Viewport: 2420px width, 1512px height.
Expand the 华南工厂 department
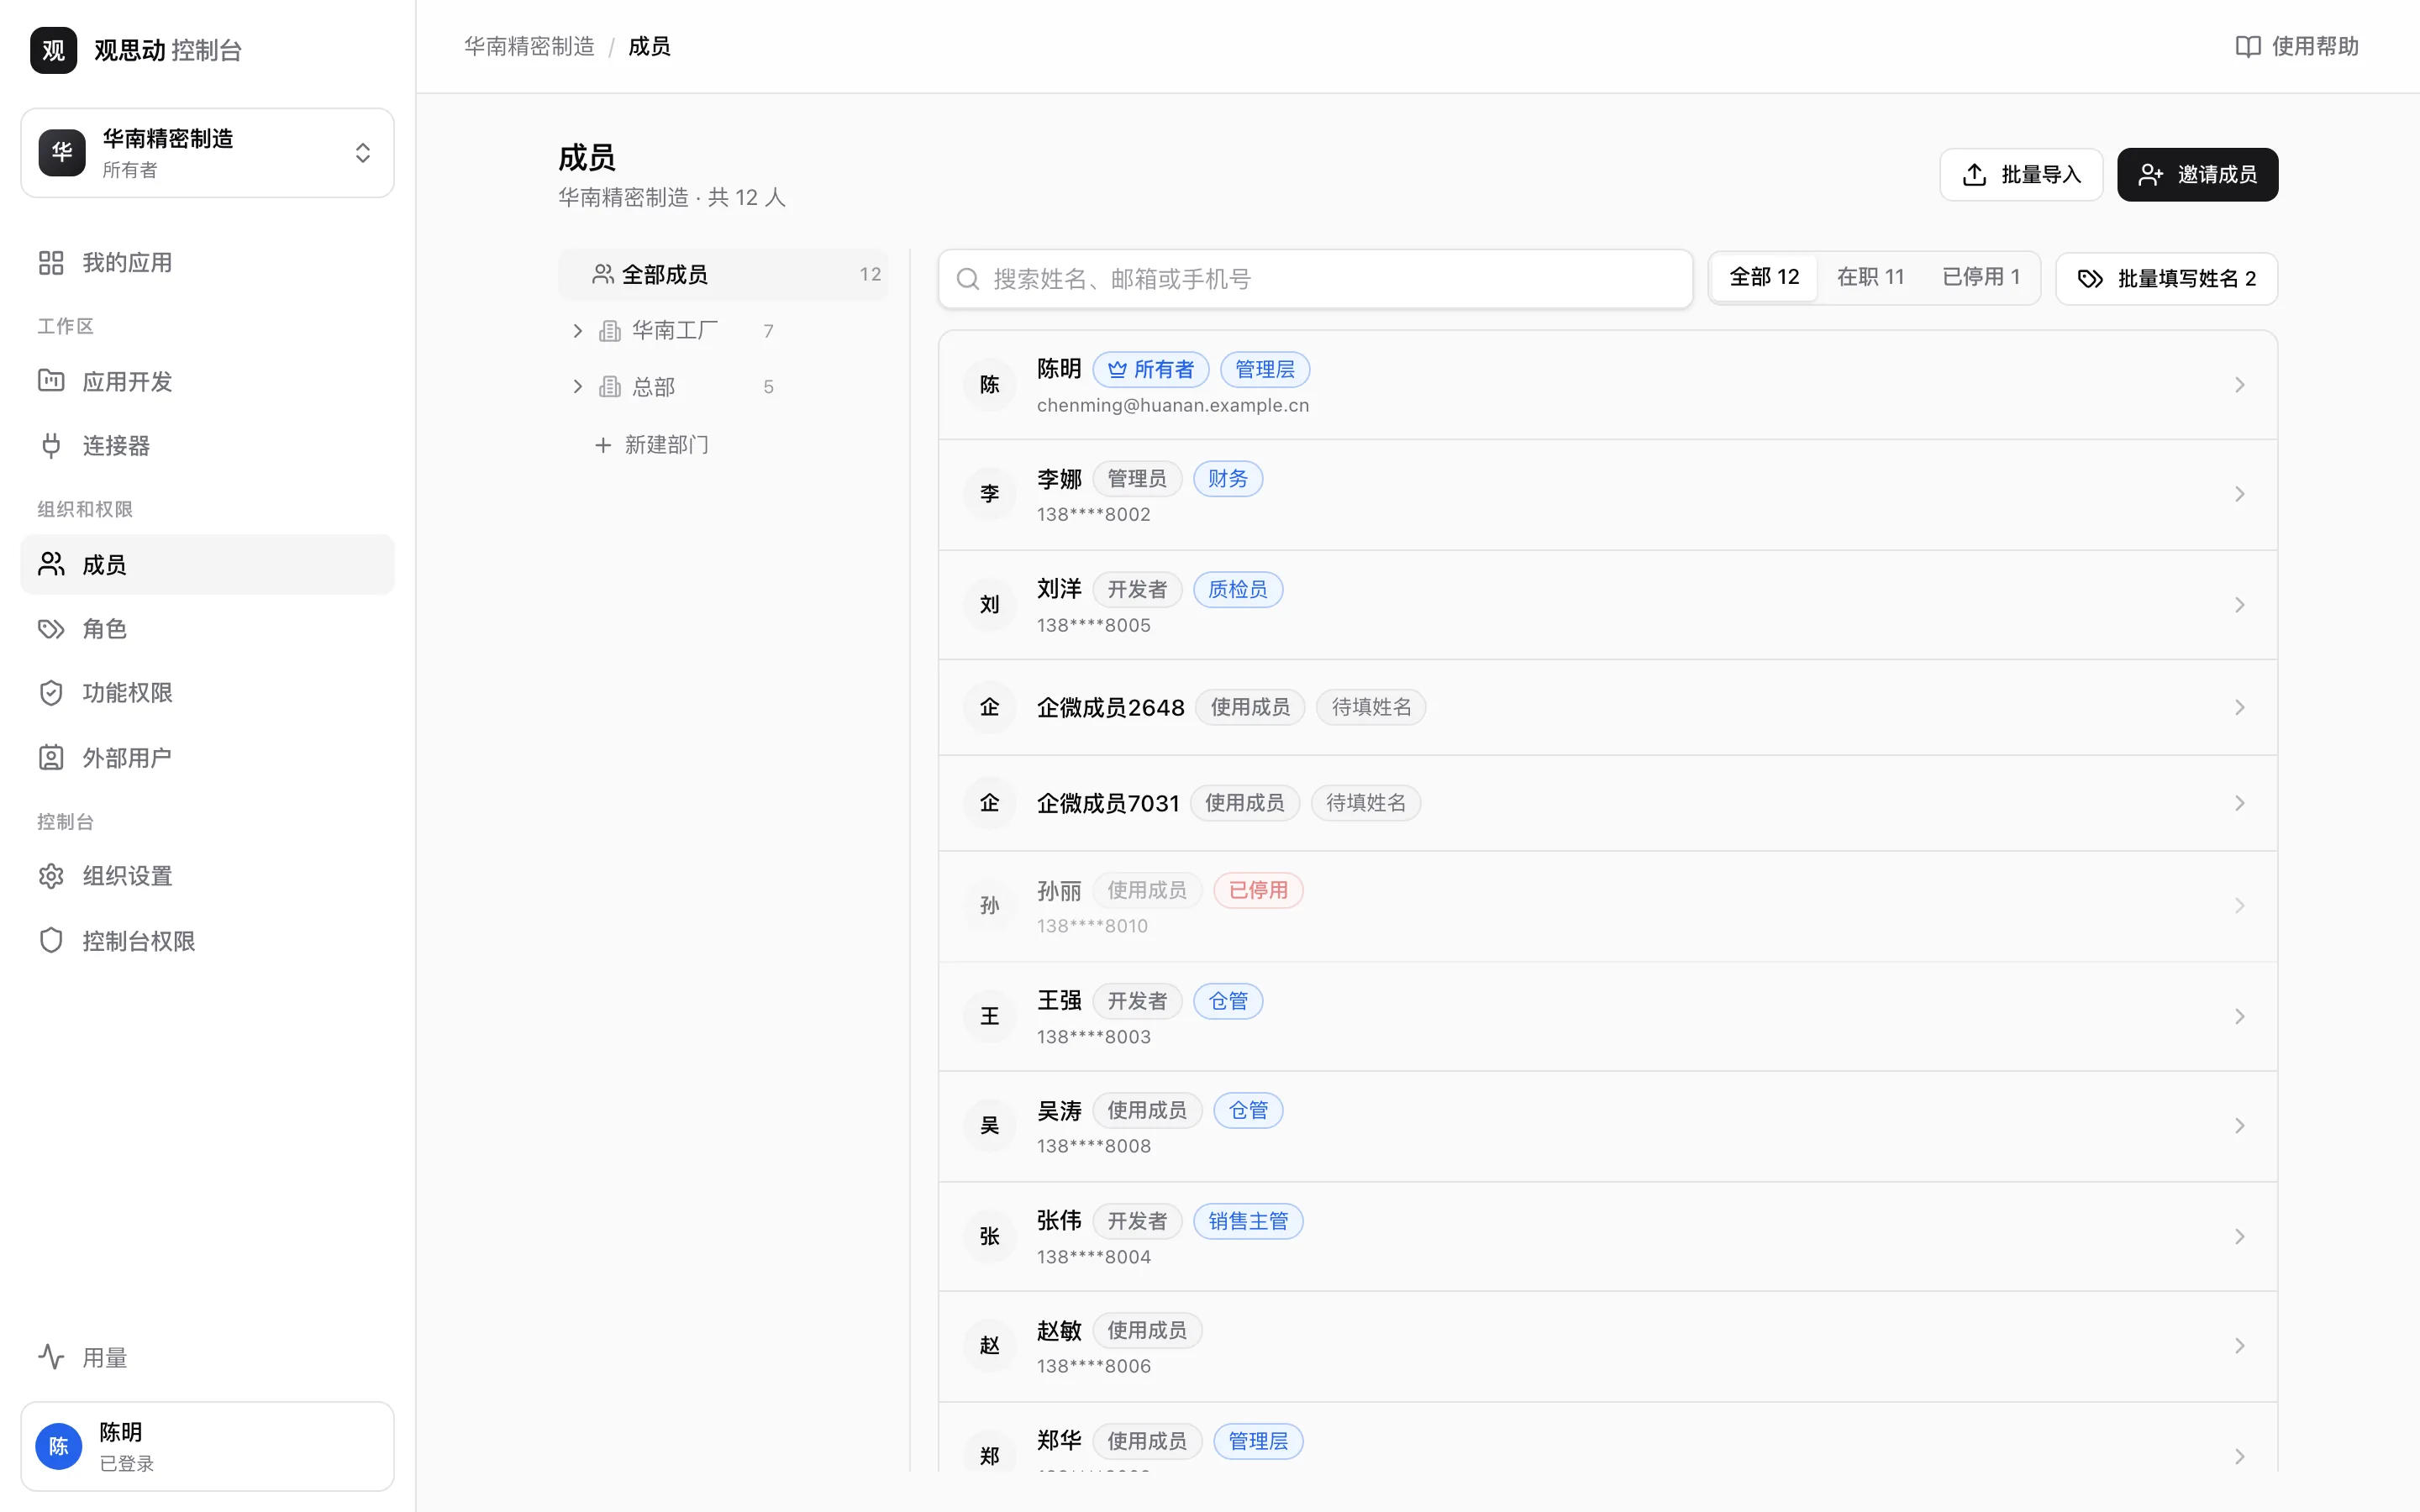point(577,331)
